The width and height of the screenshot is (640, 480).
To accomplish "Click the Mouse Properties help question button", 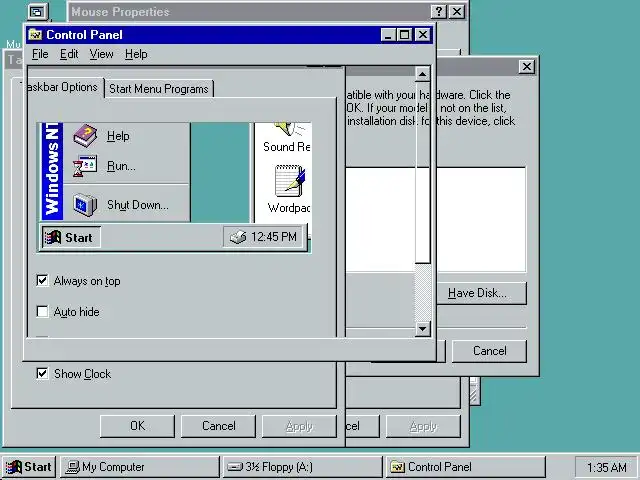I will coord(439,11).
